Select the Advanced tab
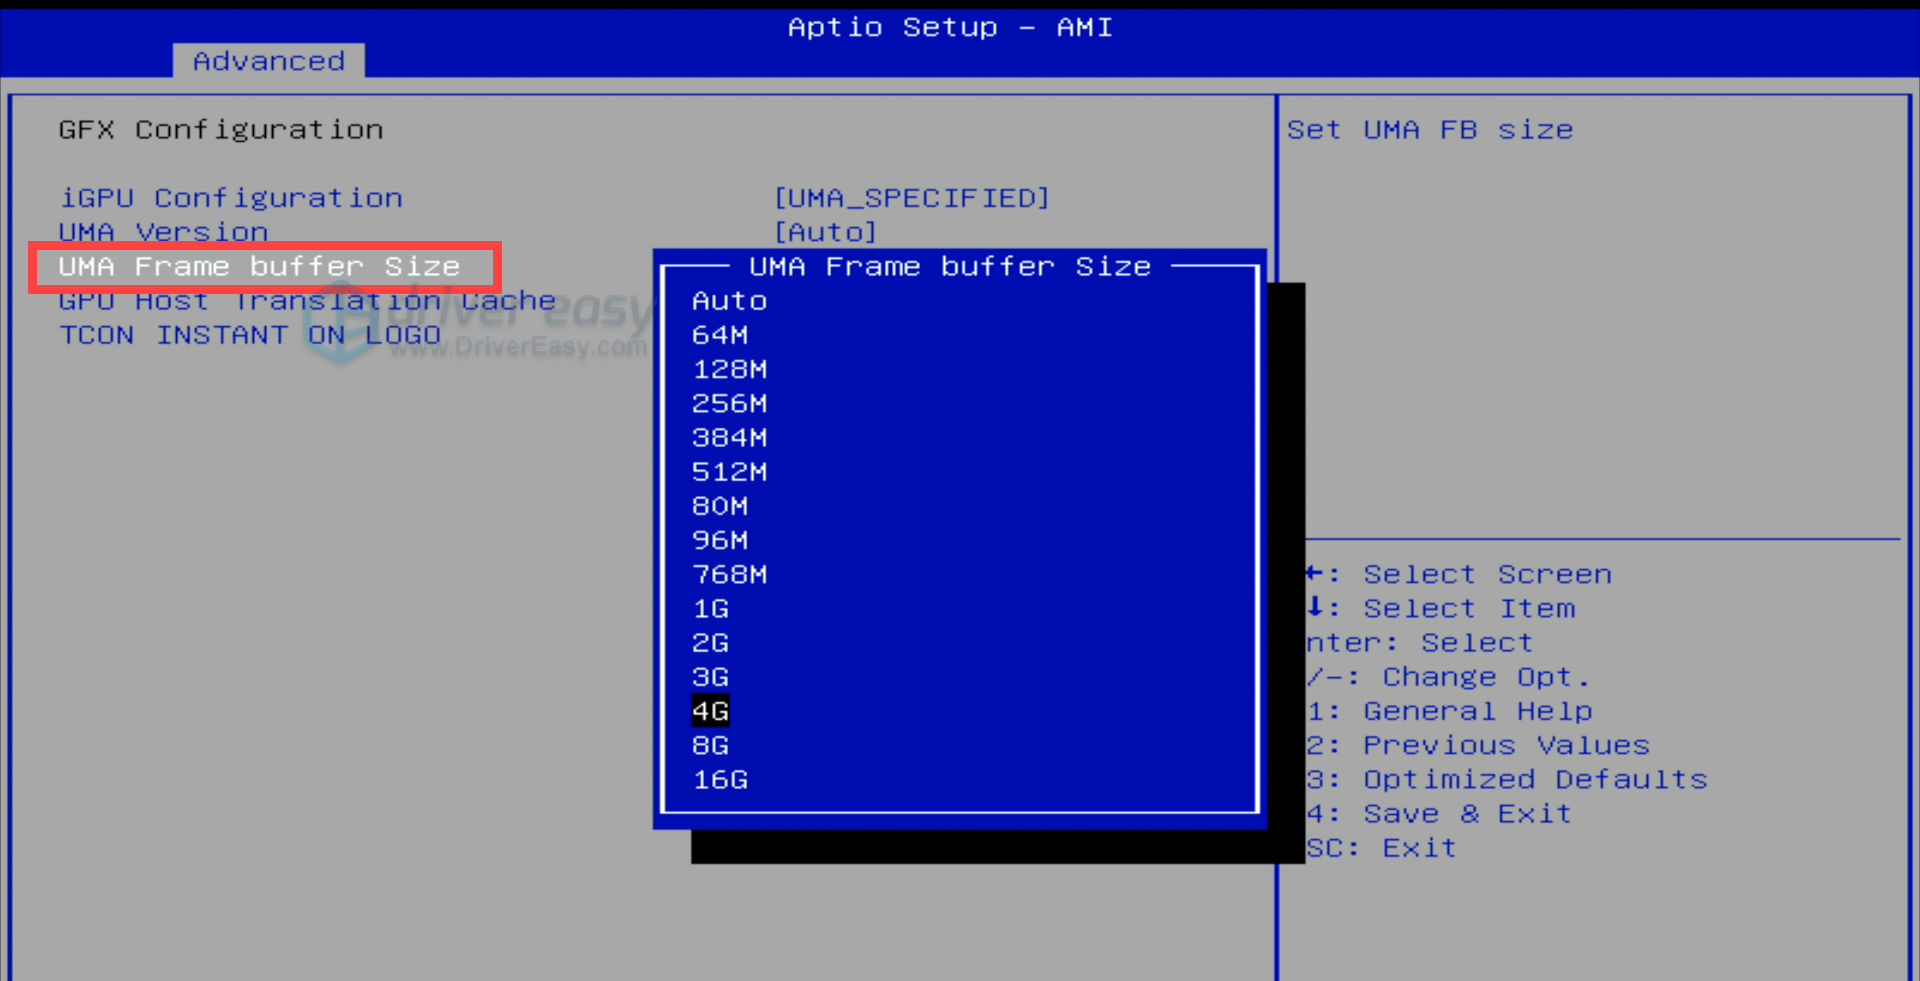The width and height of the screenshot is (1920, 981). [x=268, y=61]
